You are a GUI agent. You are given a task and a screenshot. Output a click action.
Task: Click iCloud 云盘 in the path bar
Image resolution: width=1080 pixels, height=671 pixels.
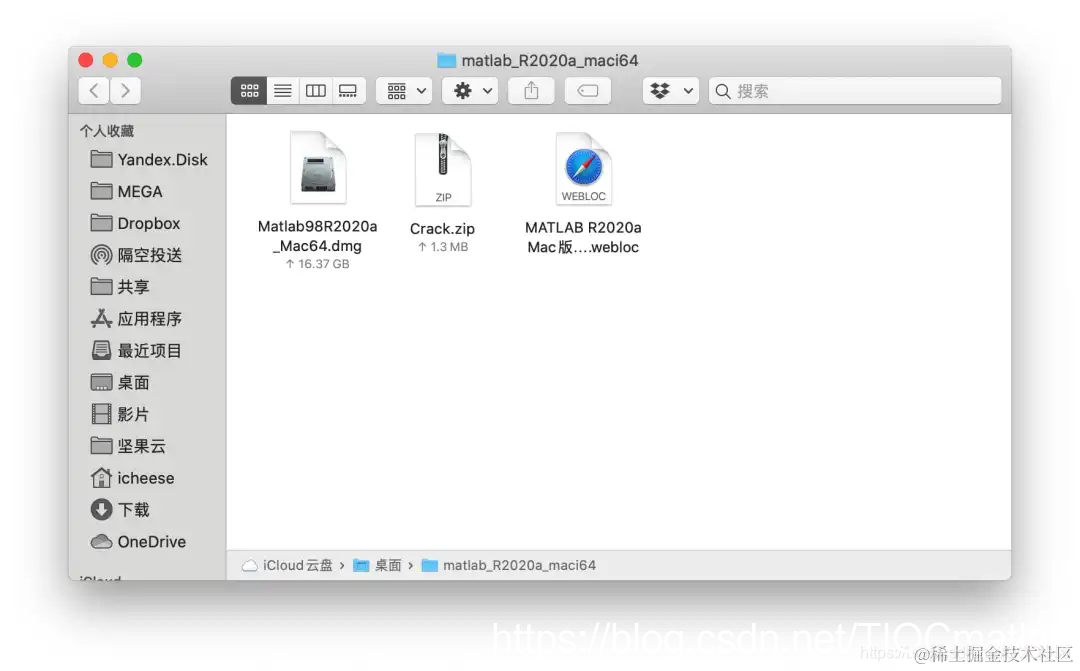(288, 566)
